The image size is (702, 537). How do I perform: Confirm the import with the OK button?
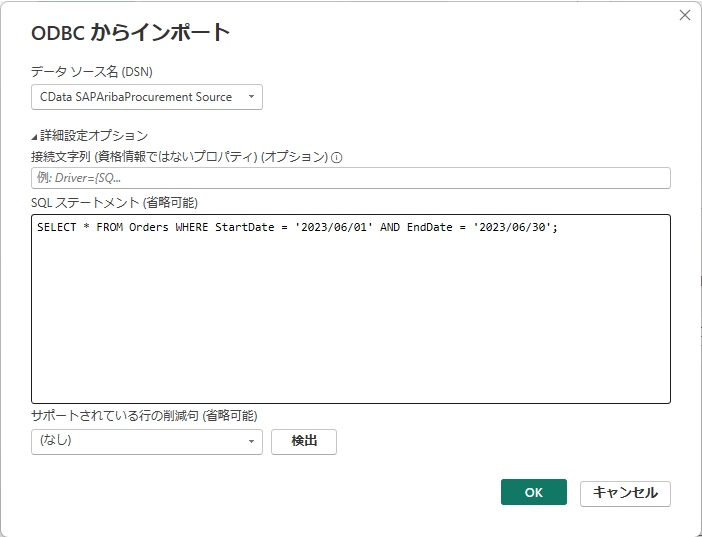[534, 492]
